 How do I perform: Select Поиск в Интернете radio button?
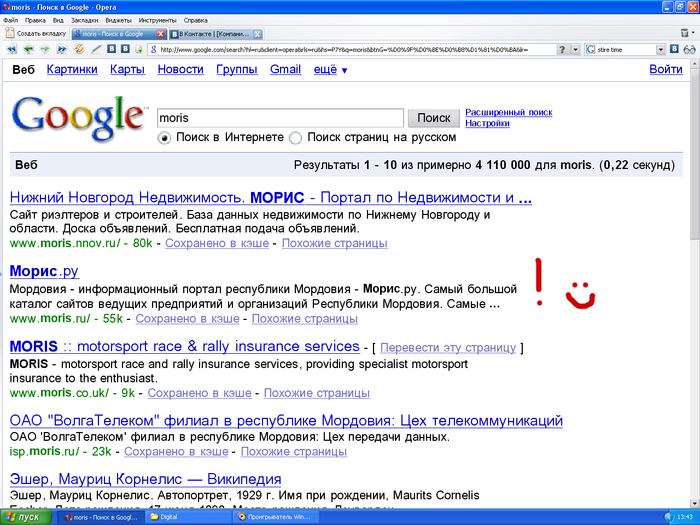pyautogui.click(x=164, y=138)
